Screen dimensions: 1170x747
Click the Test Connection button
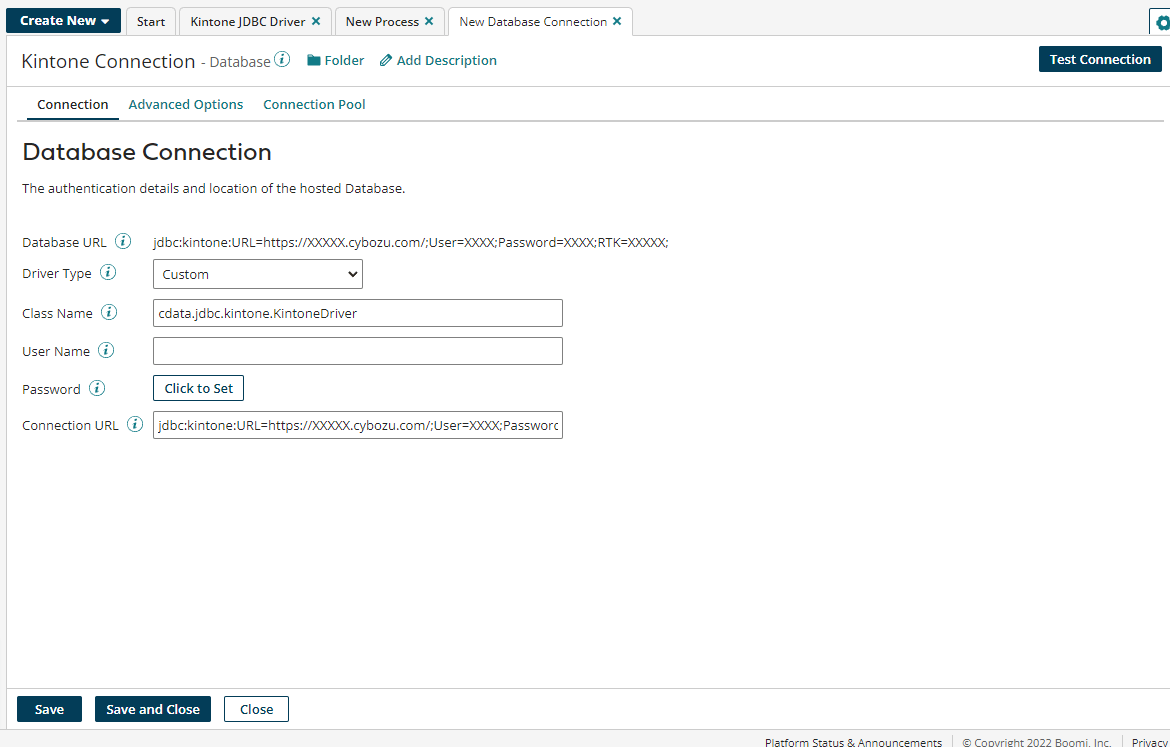(1100, 59)
